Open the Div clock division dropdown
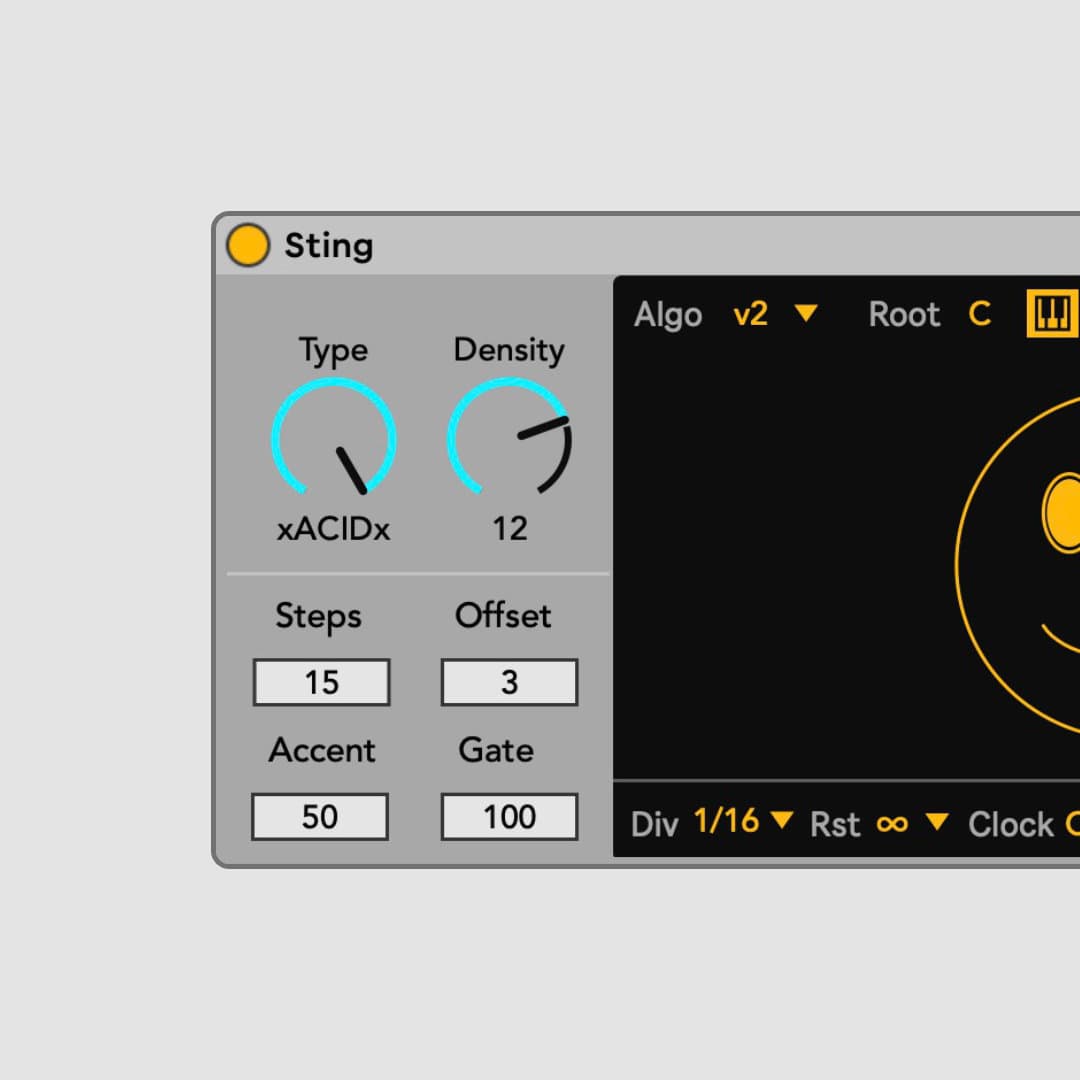The image size is (1080, 1080). (x=782, y=824)
